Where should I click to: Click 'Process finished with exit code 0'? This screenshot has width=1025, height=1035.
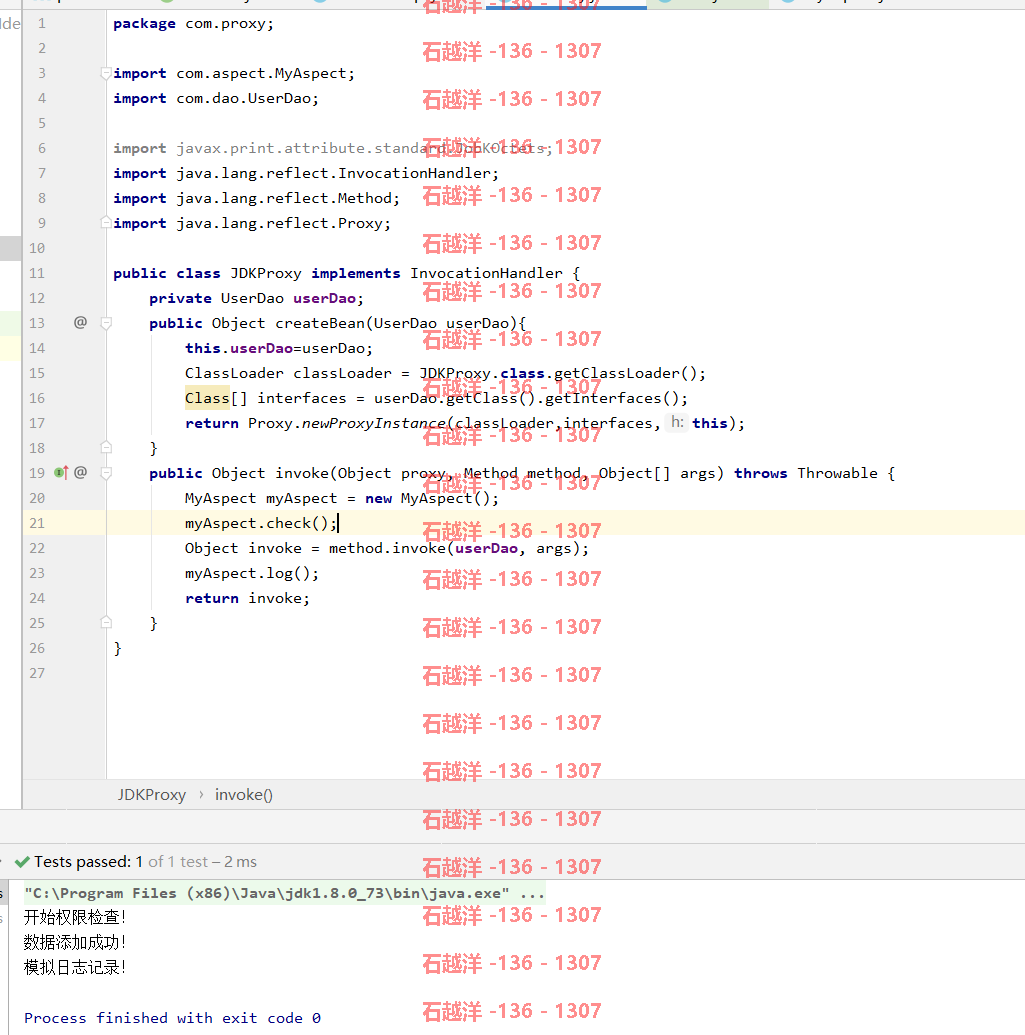(172, 1018)
